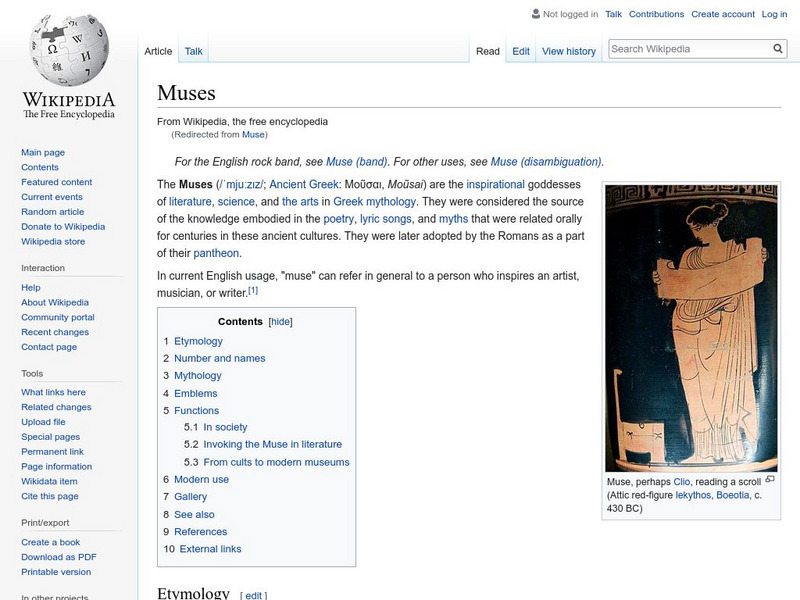The width and height of the screenshot is (800, 600).
Task: Click the Wikipedia globe logo
Action: 69,50
